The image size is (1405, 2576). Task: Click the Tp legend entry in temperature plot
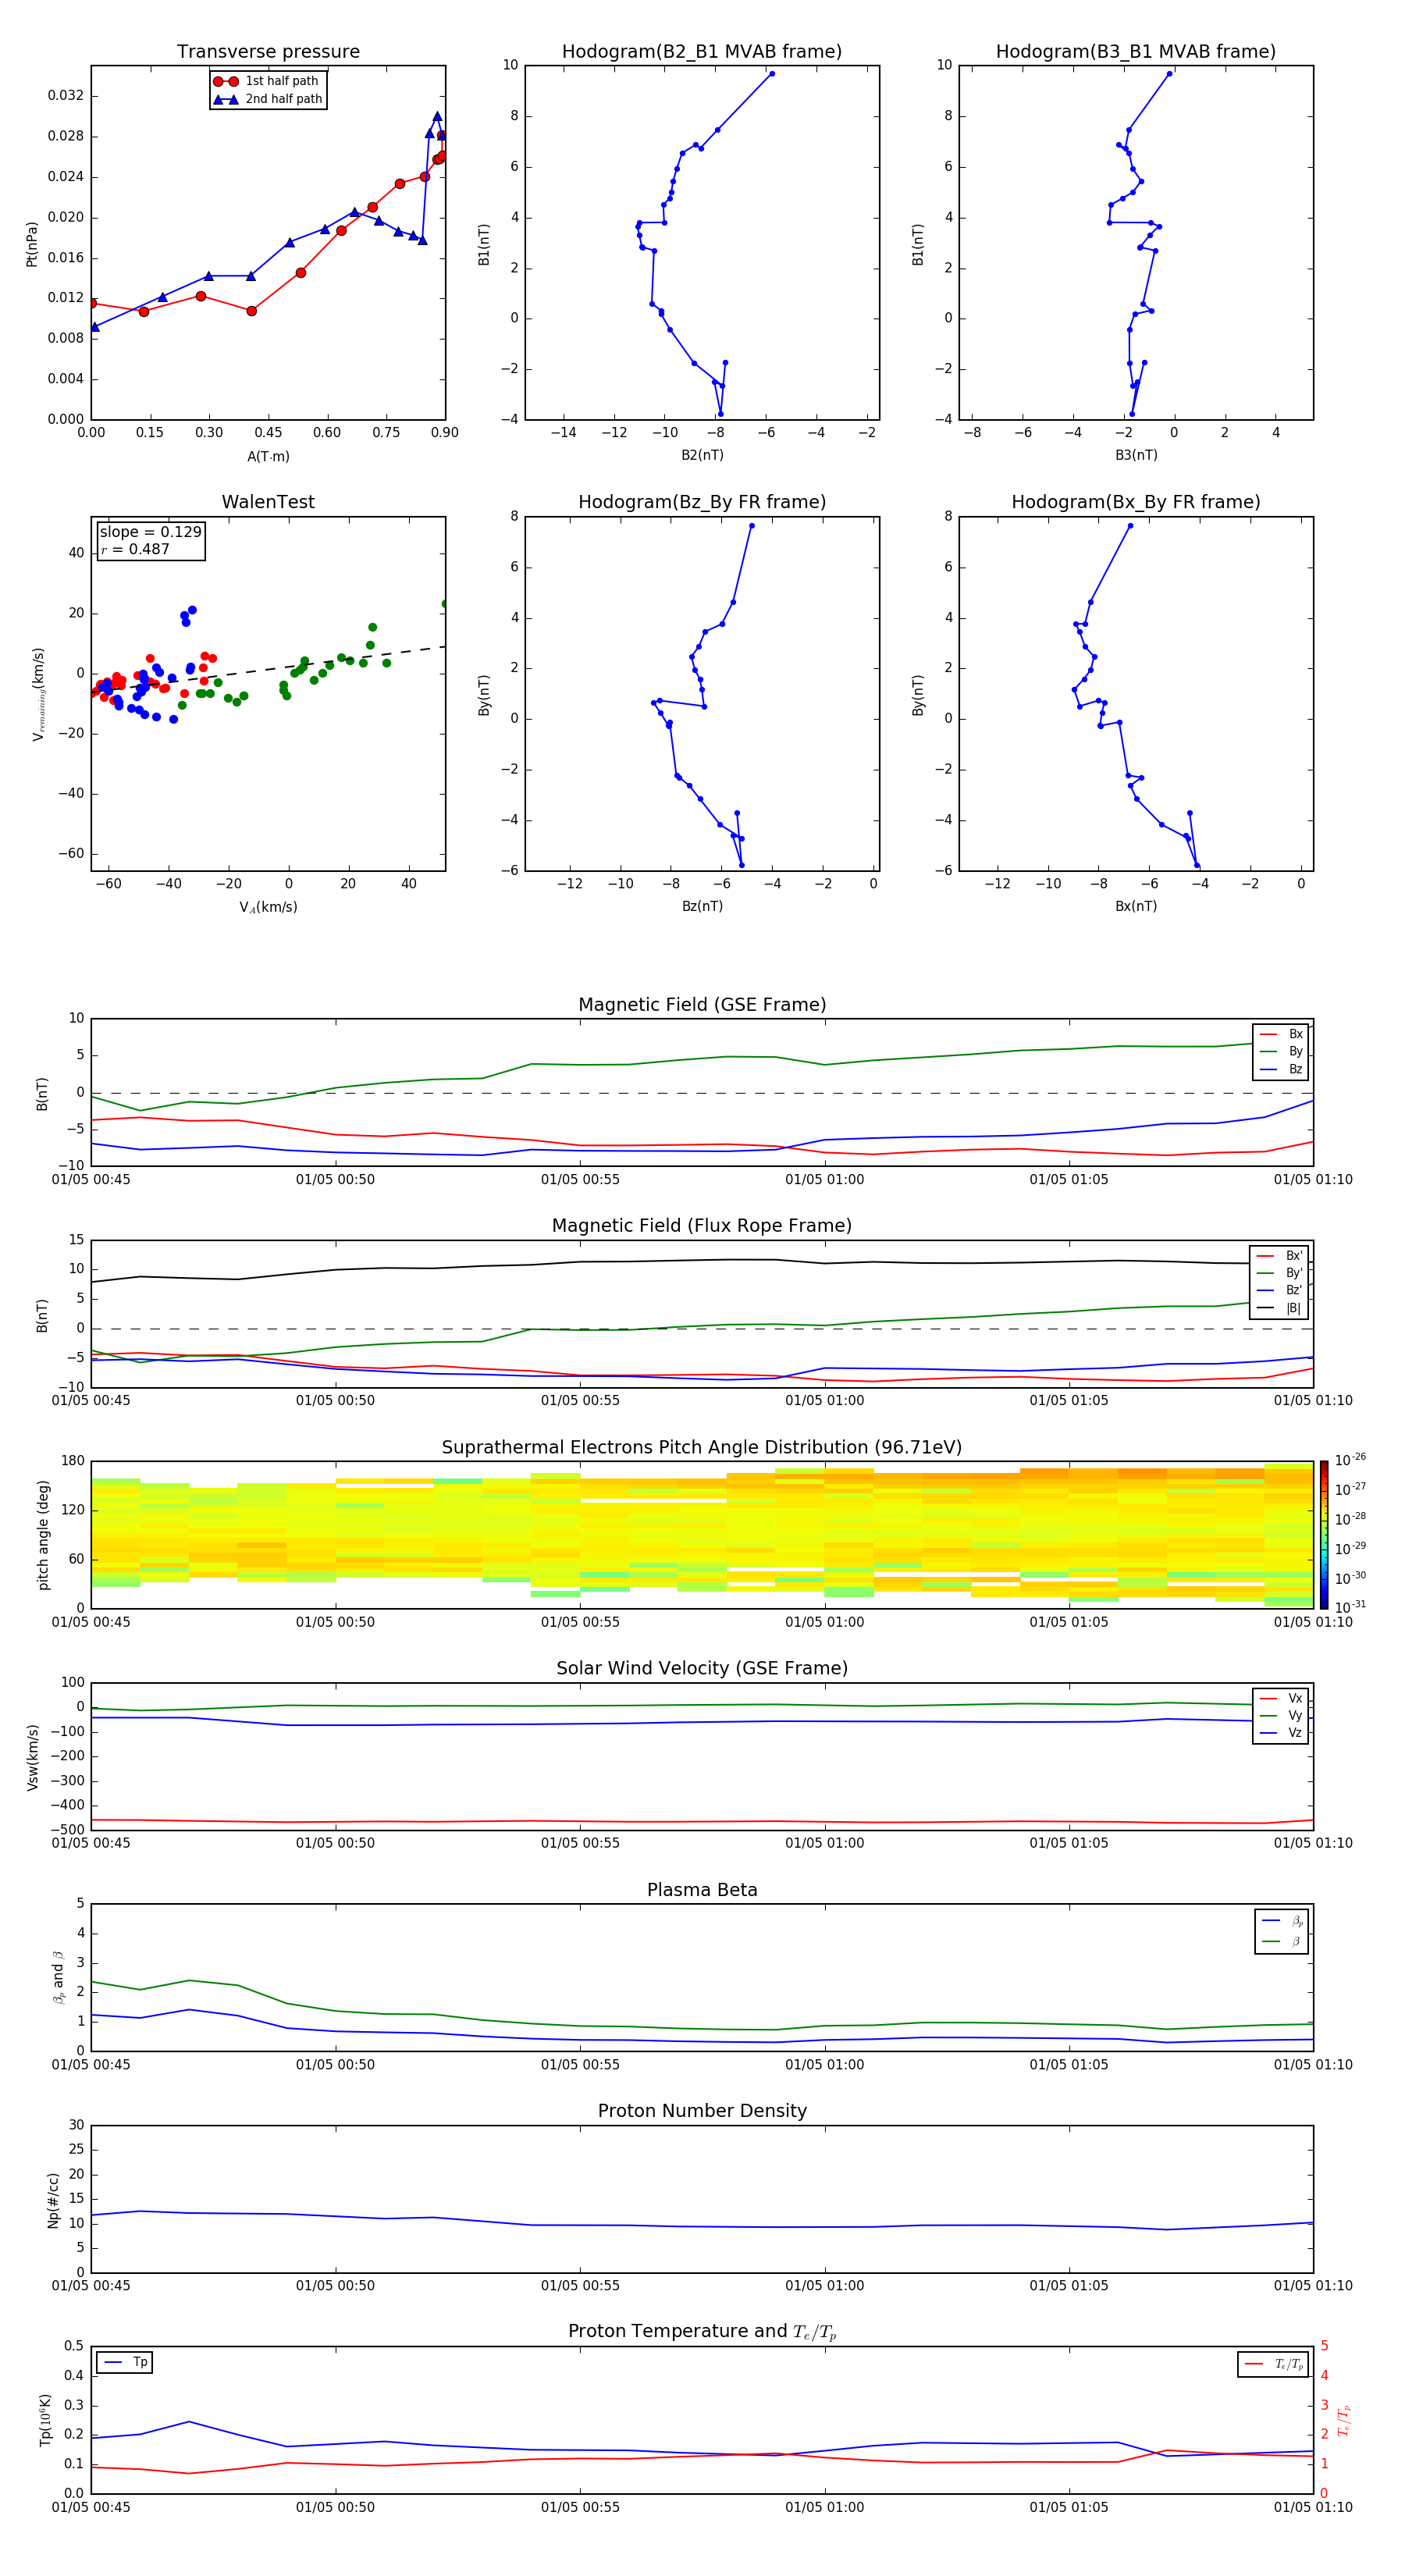tap(124, 2362)
